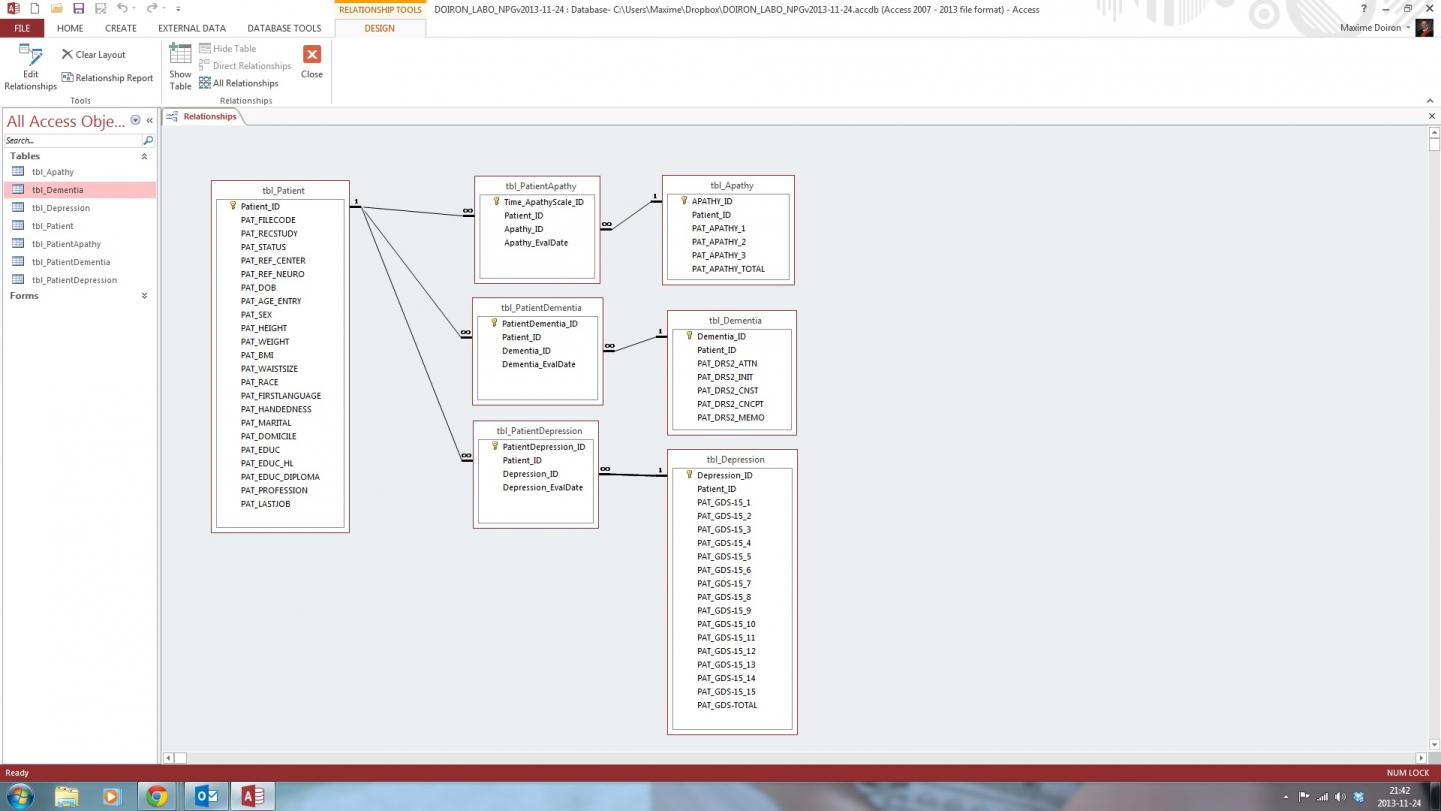Select PAT_GDS-15_10 field in tbl_Depression
Image resolution: width=1441 pixels, height=811 pixels.
(726, 624)
